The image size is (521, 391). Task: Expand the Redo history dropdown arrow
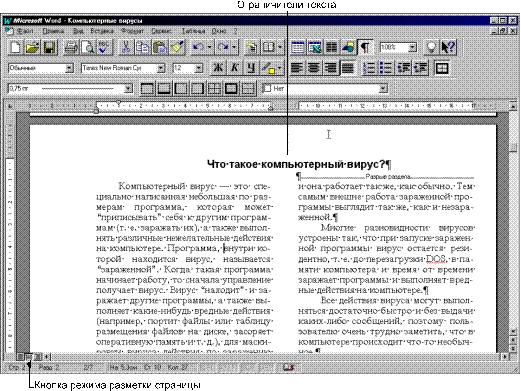[234, 47]
